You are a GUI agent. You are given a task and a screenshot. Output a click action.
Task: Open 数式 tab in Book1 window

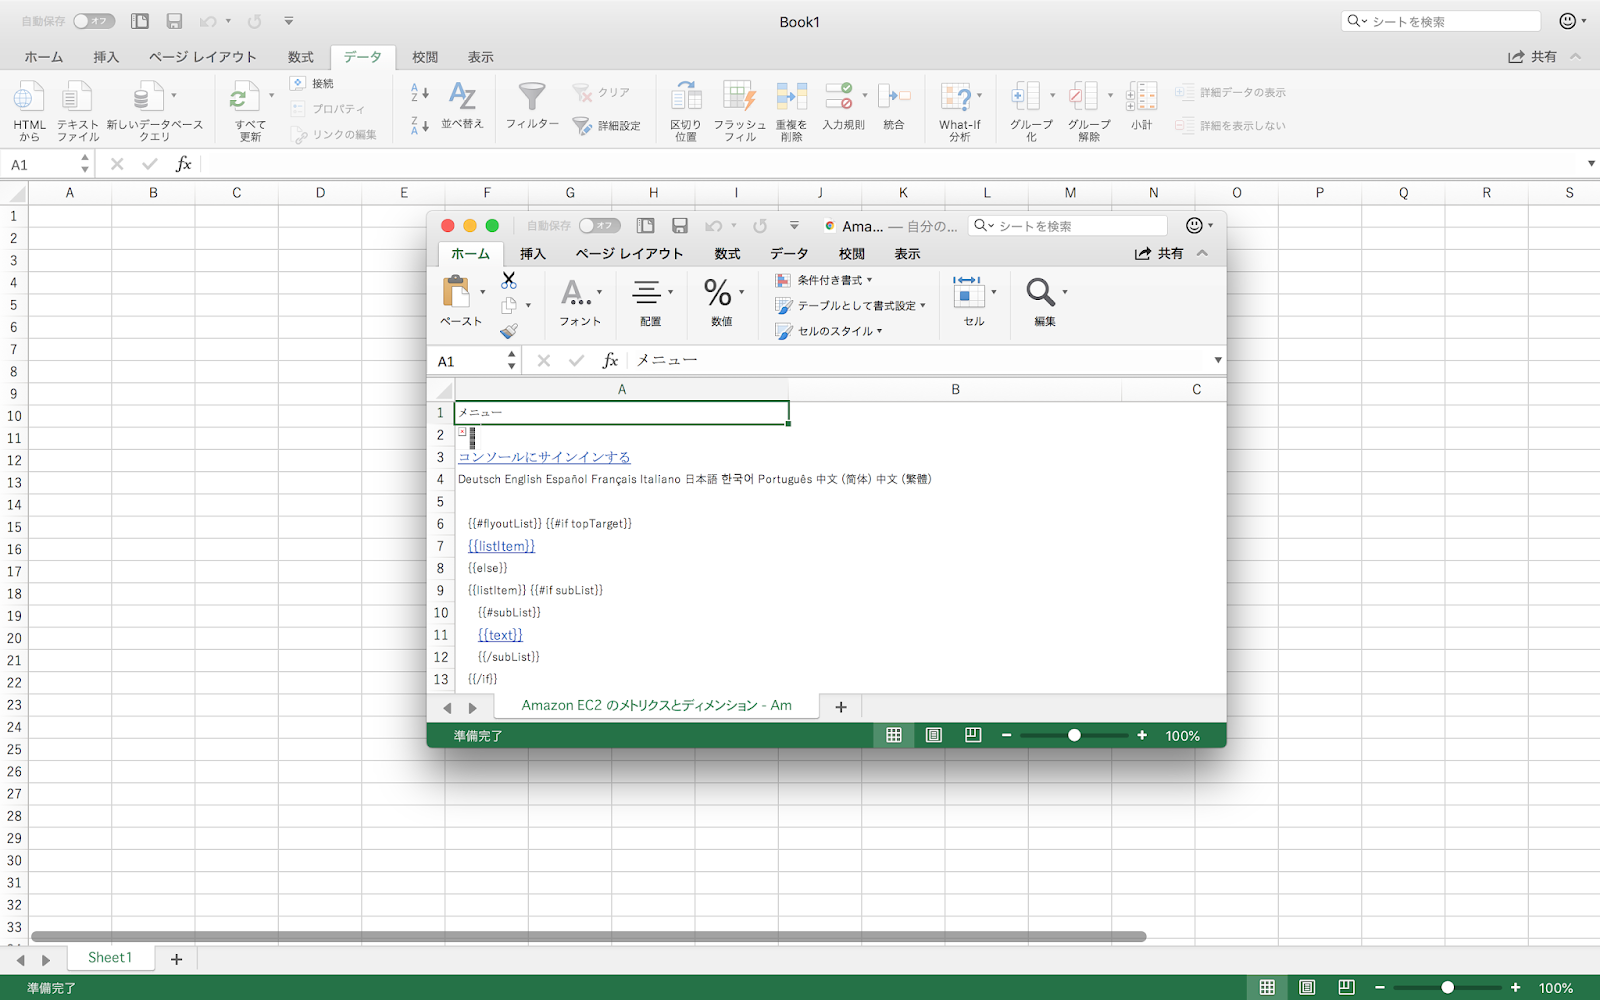click(301, 57)
